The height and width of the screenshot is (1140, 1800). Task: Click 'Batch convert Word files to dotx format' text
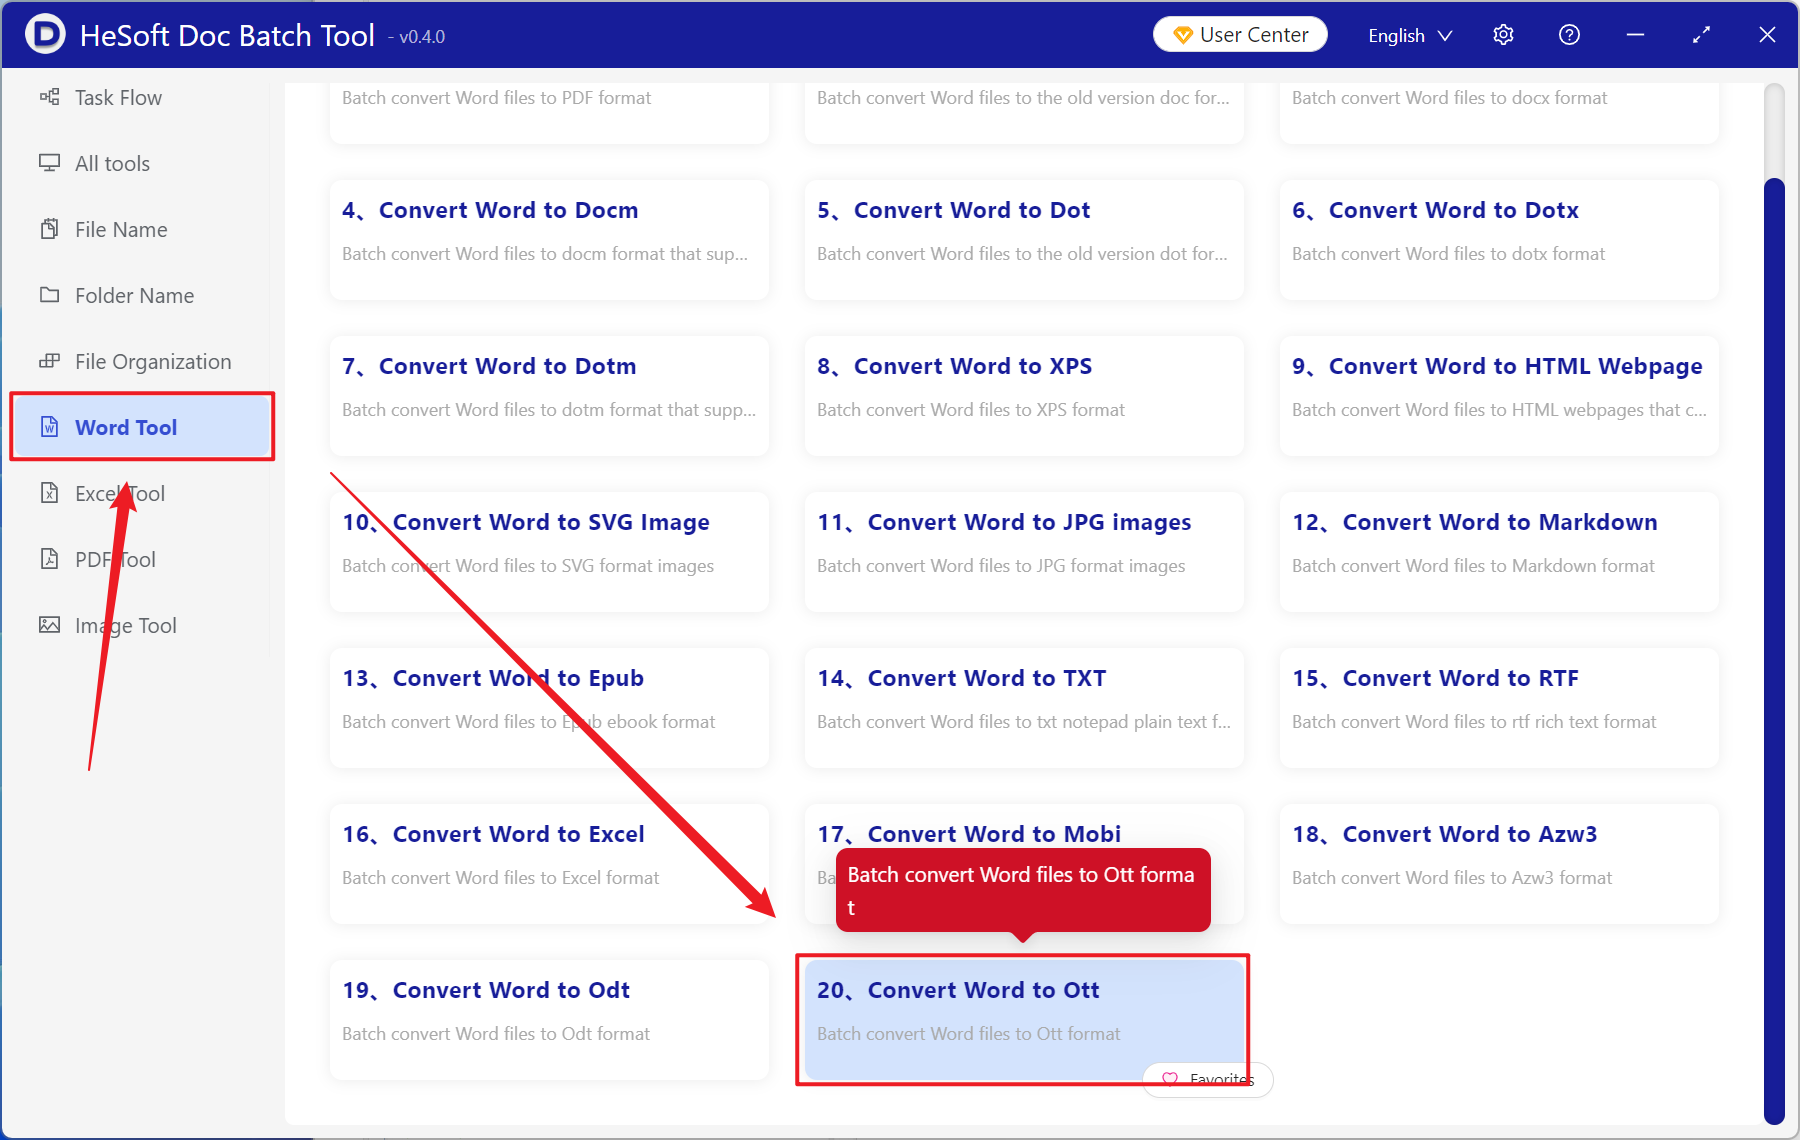[x=1448, y=254]
